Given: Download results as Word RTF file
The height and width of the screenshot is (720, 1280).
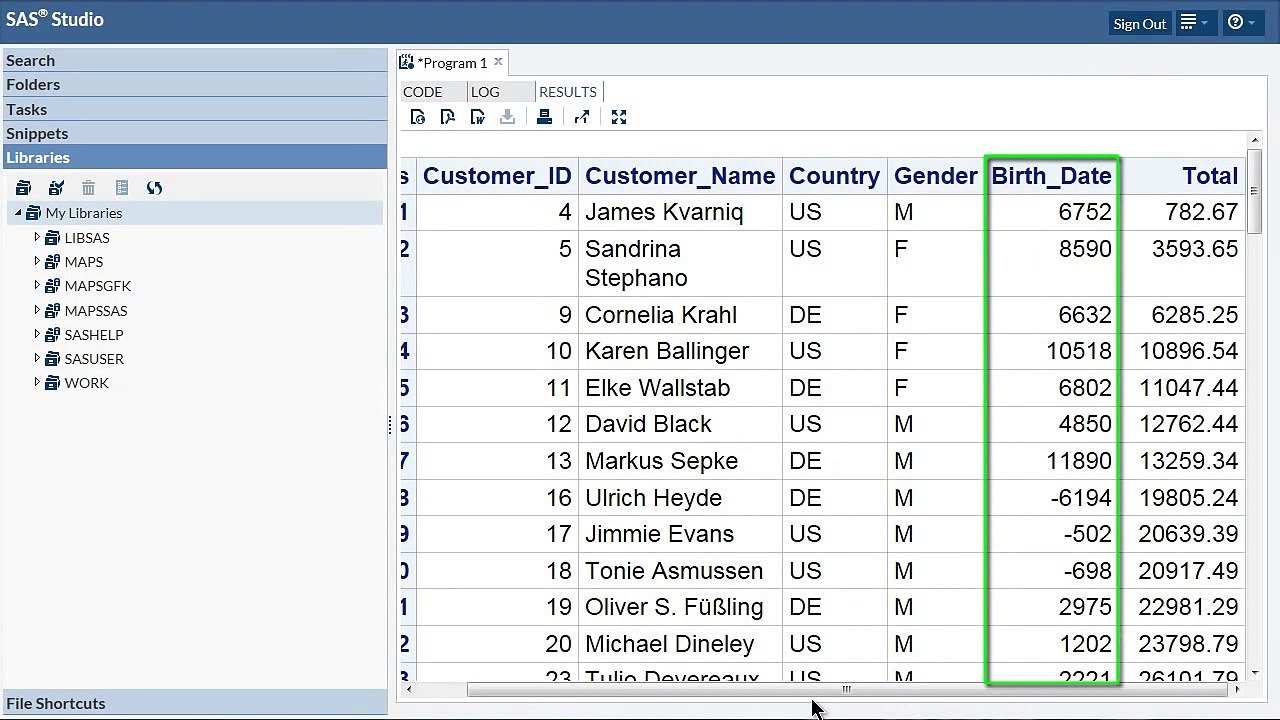Looking at the screenshot, I should pyautogui.click(x=478, y=118).
